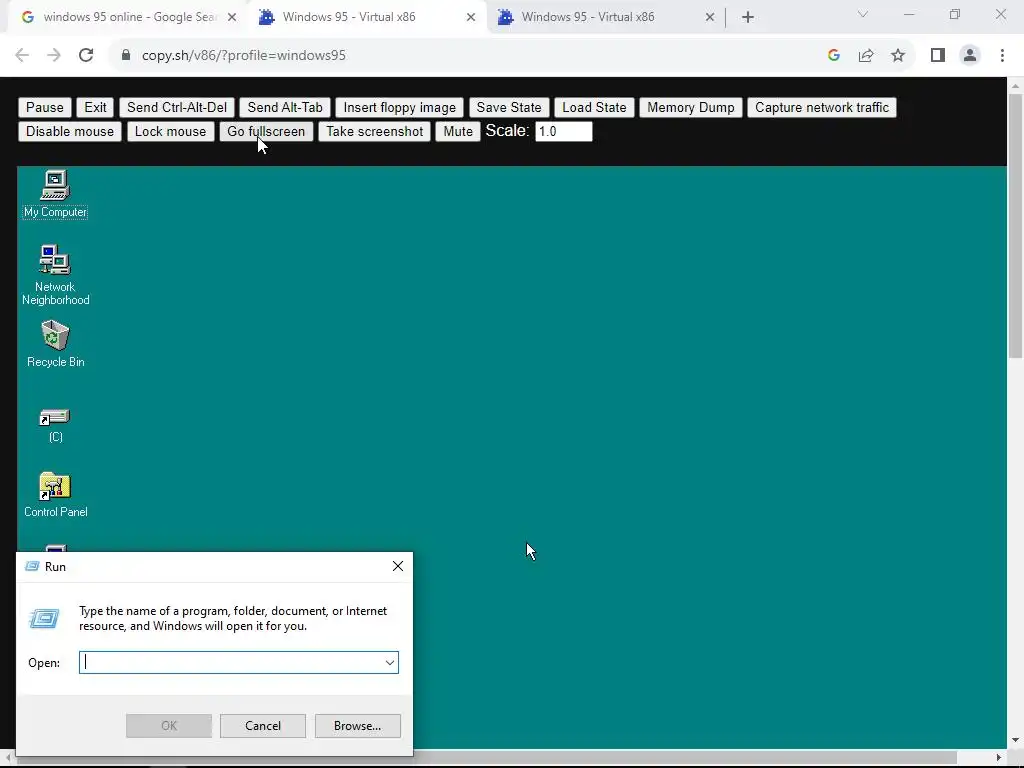The width and height of the screenshot is (1024, 768).
Task: Click the vertical scrollbar down arrow
Action: [1016, 740]
